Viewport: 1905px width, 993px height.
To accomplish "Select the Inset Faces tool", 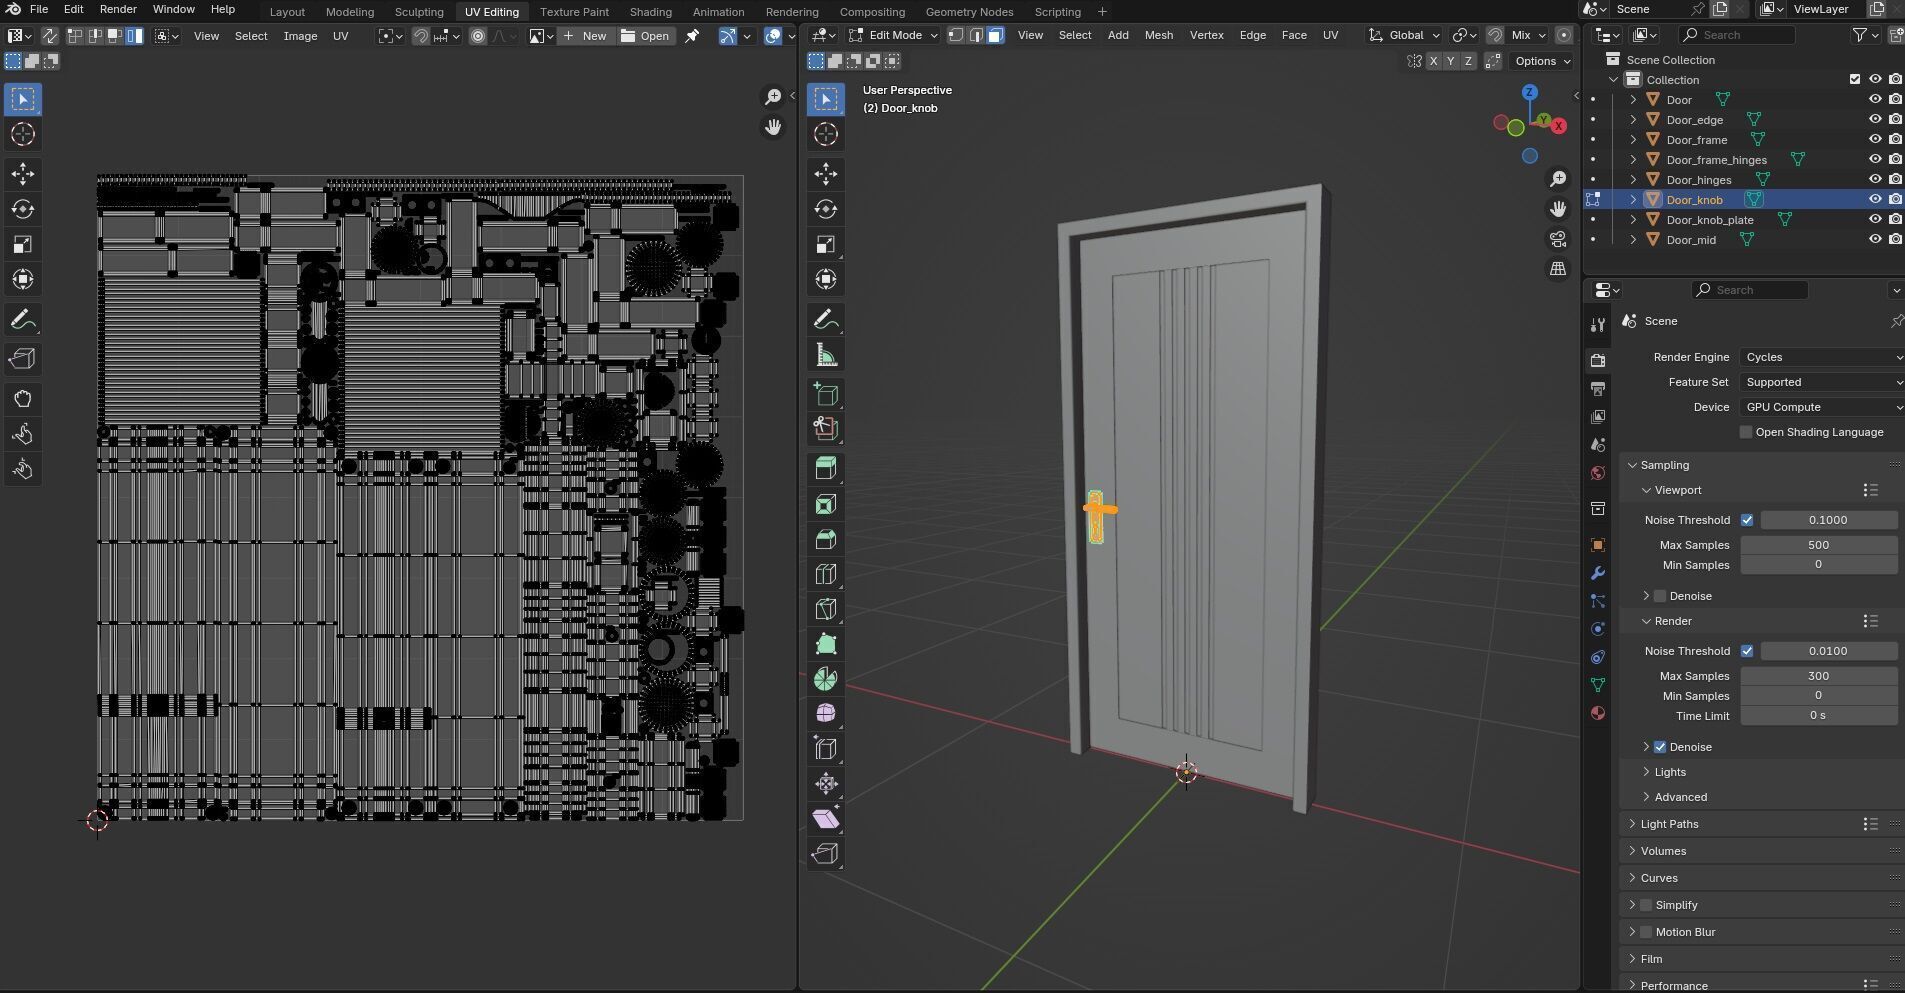I will tap(826, 504).
